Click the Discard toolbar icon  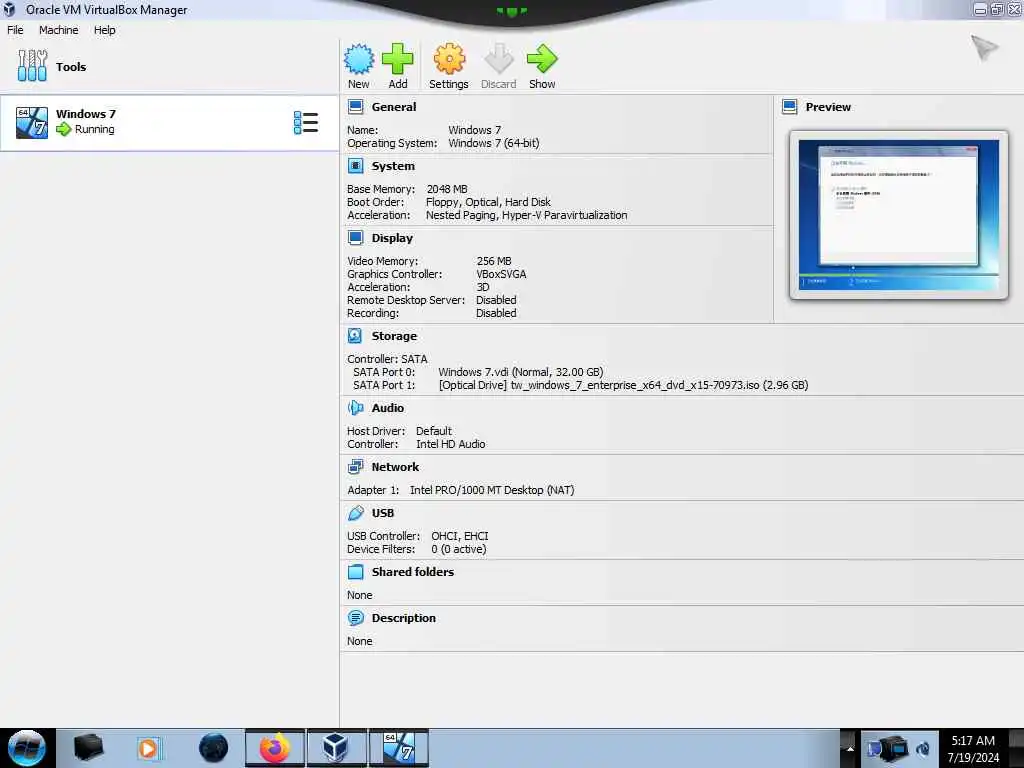point(499,59)
